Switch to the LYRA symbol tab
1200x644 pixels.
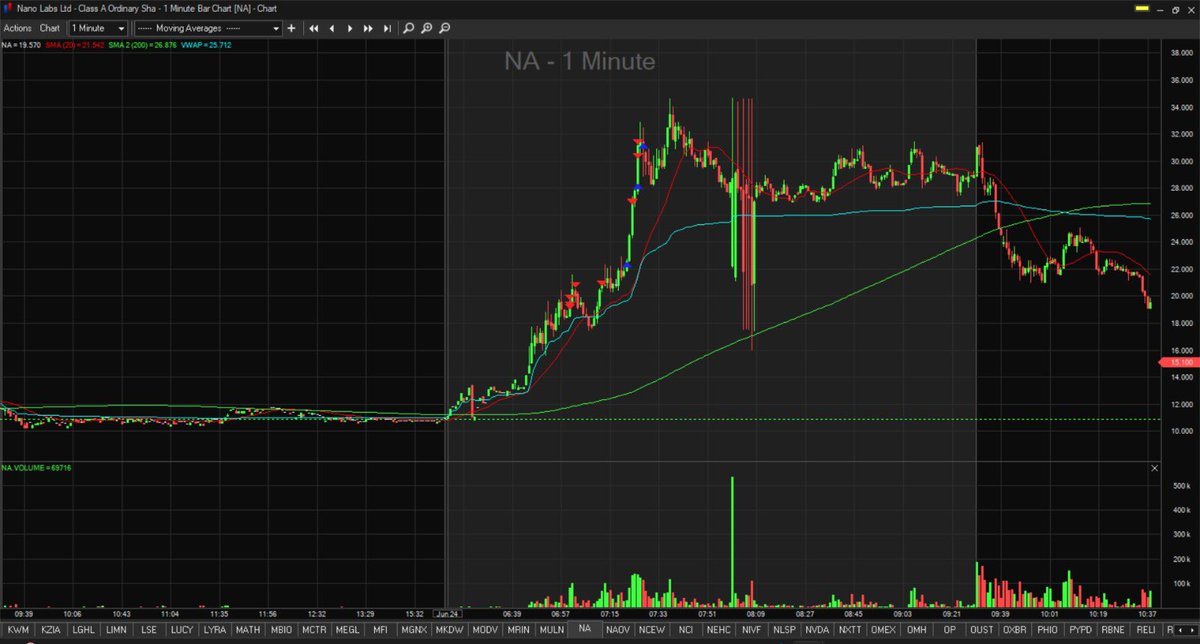214,630
